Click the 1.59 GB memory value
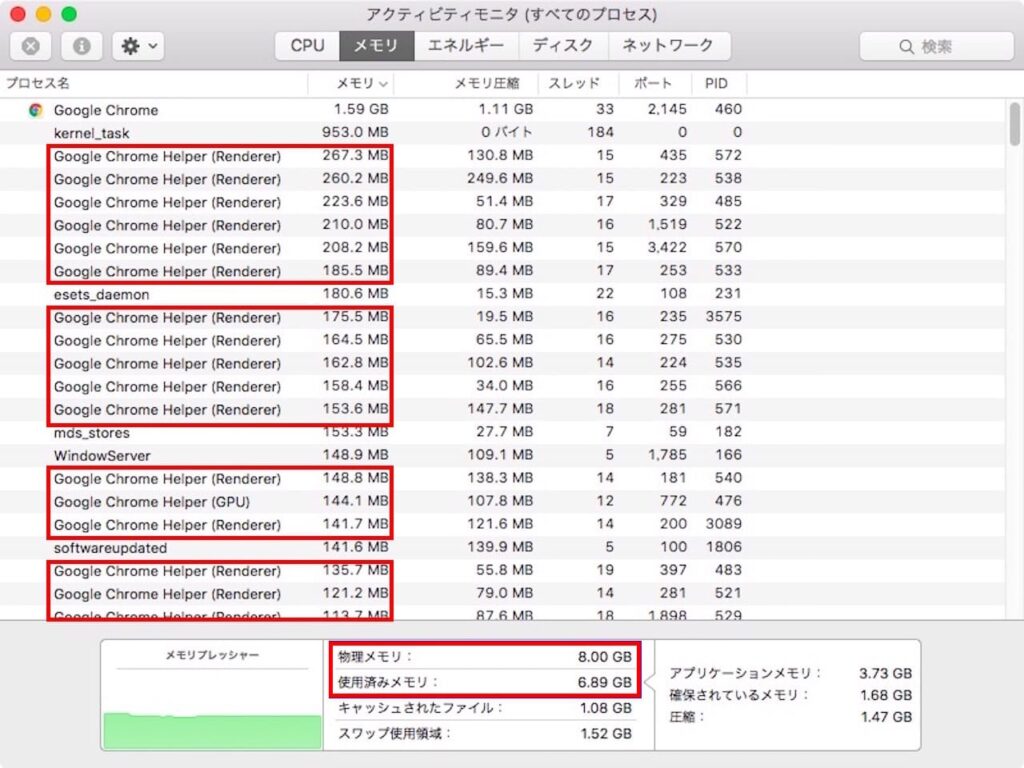Viewport: 1024px width, 768px height. [361, 109]
